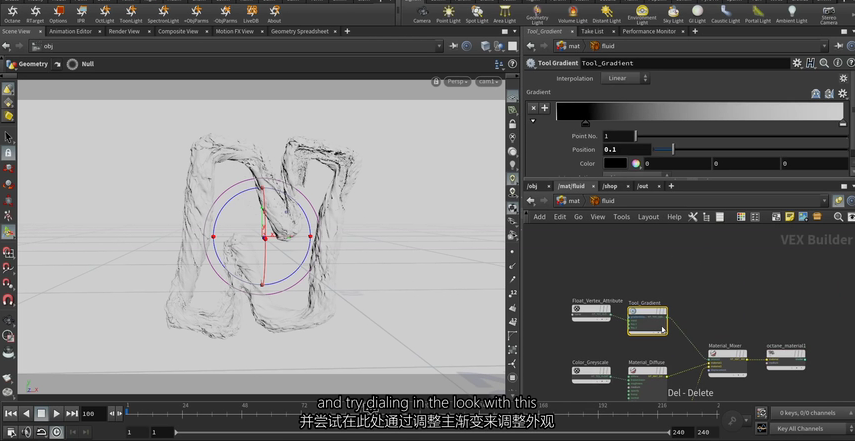Click the black Color swatch

(615, 163)
